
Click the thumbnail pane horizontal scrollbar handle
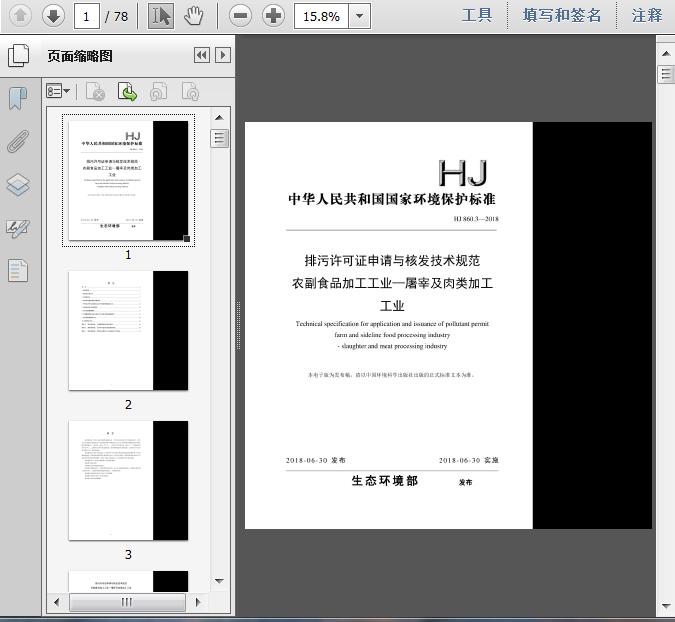(x=127, y=602)
